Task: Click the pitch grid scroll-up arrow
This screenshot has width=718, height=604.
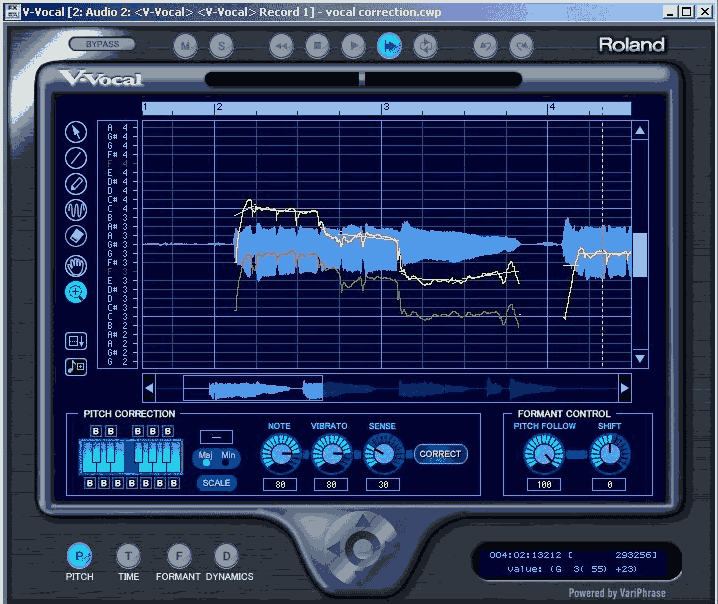Action: point(640,131)
